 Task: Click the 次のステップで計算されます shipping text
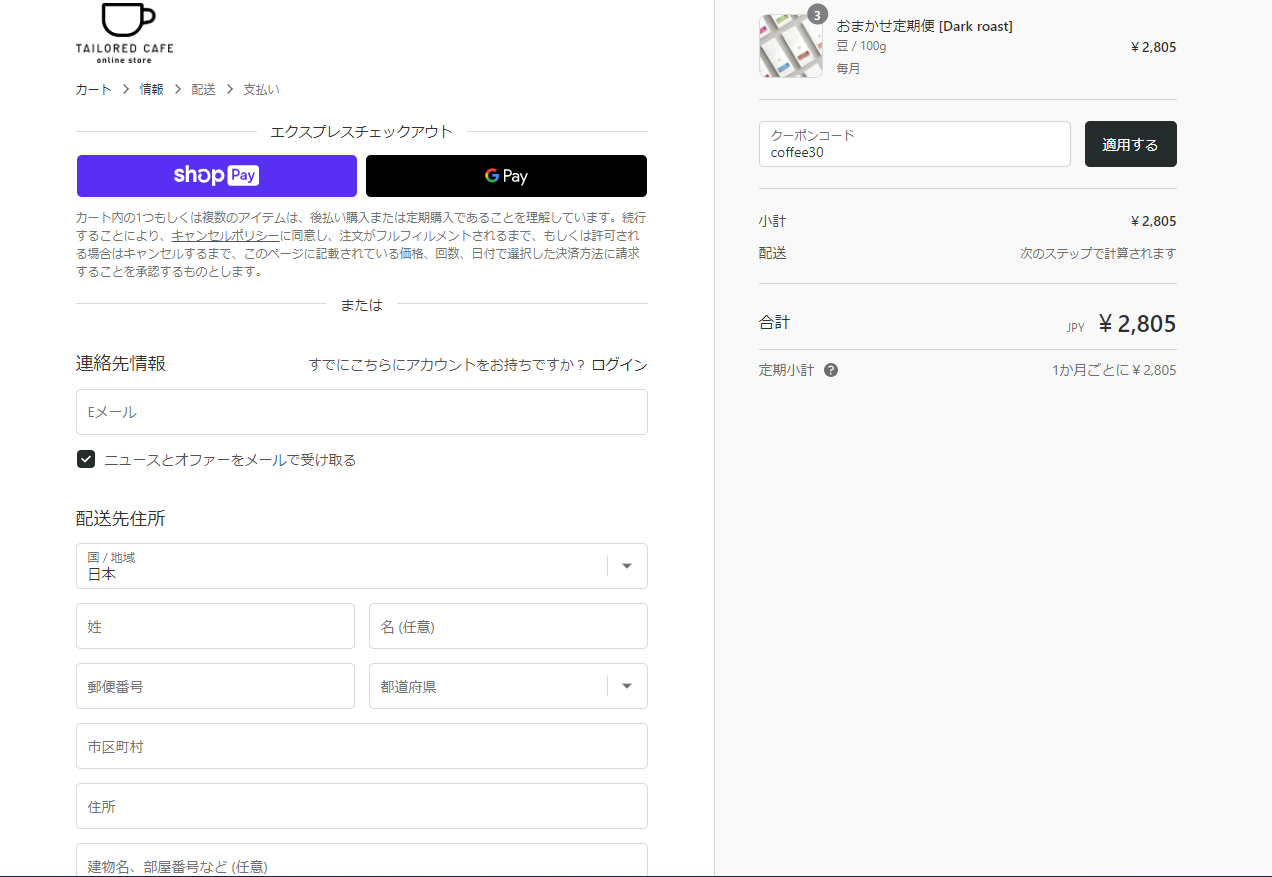[1098, 253]
